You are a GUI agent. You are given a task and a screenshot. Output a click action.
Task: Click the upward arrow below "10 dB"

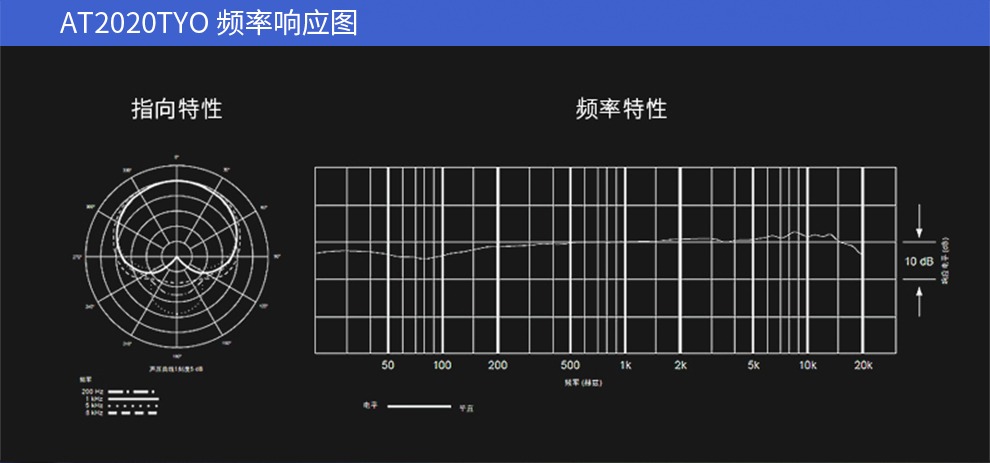pyautogui.click(x=920, y=301)
